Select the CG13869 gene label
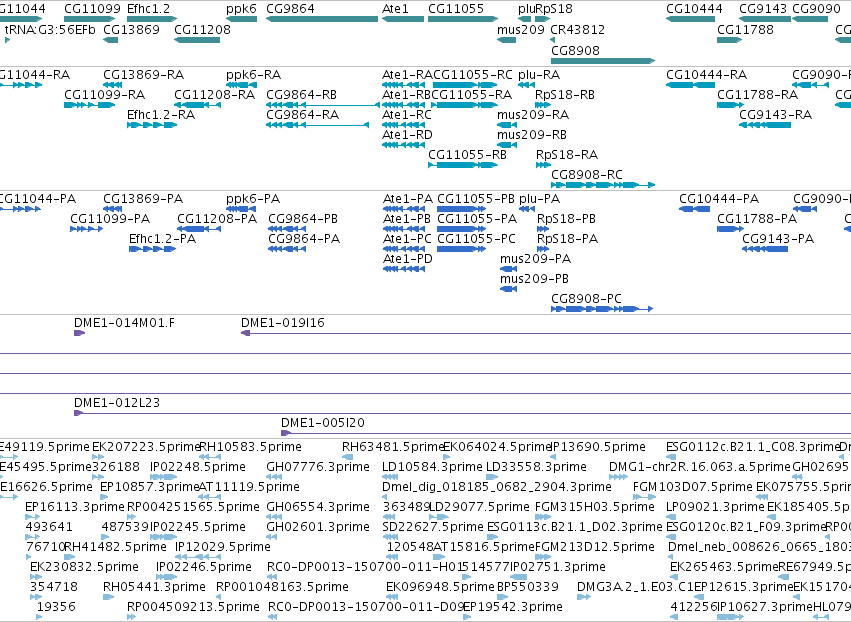 (x=131, y=29)
